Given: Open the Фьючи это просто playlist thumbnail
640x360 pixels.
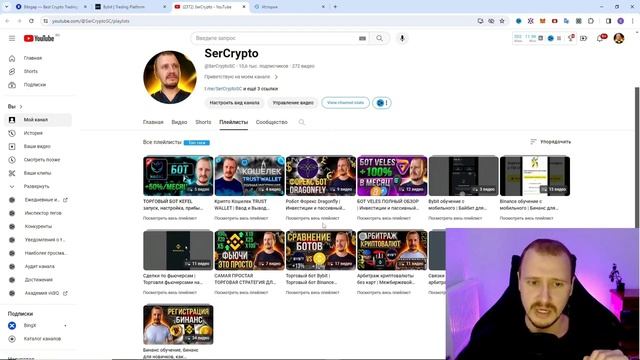Looking at the screenshot, I should click(249, 250).
